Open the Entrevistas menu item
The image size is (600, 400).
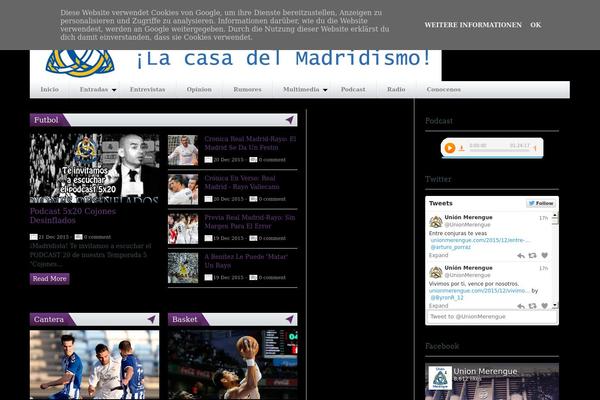(x=147, y=90)
